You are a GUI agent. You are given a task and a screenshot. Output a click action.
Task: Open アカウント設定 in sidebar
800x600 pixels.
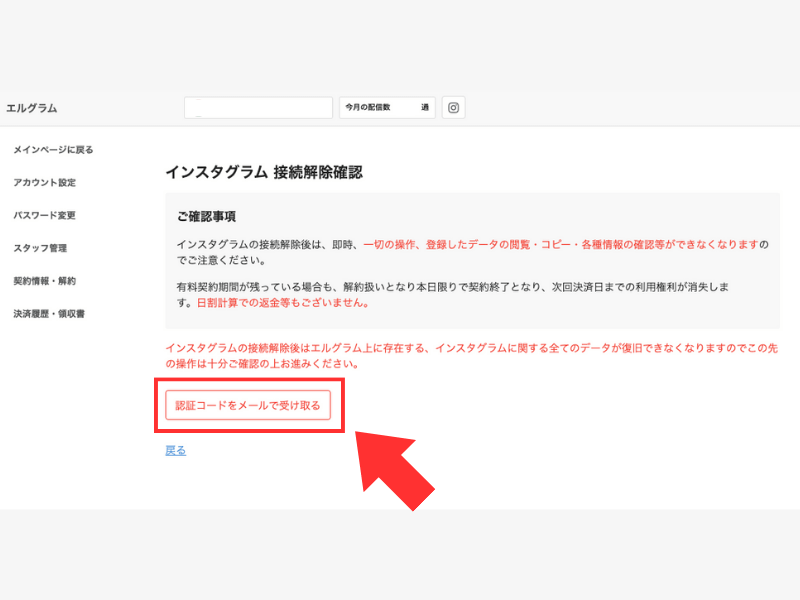[44, 182]
